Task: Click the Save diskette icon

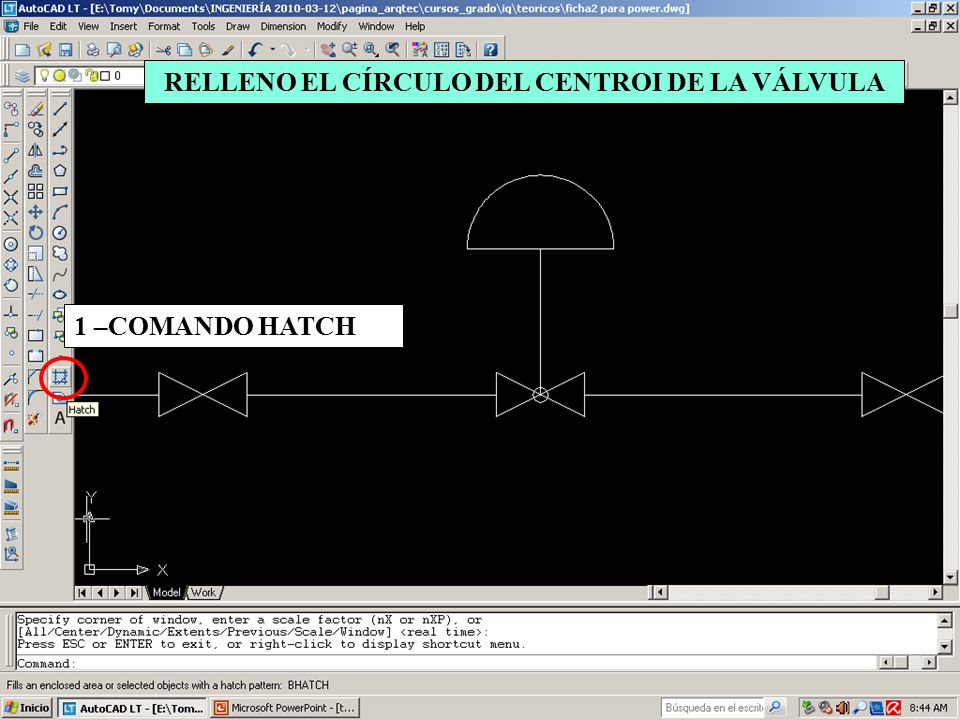Action: coord(66,50)
